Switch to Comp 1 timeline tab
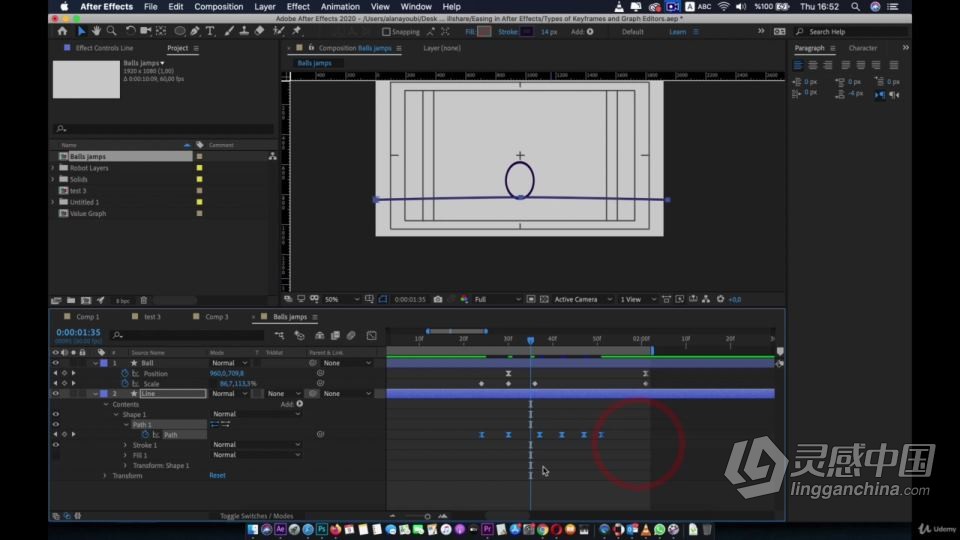 pyautogui.click(x=88, y=317)
